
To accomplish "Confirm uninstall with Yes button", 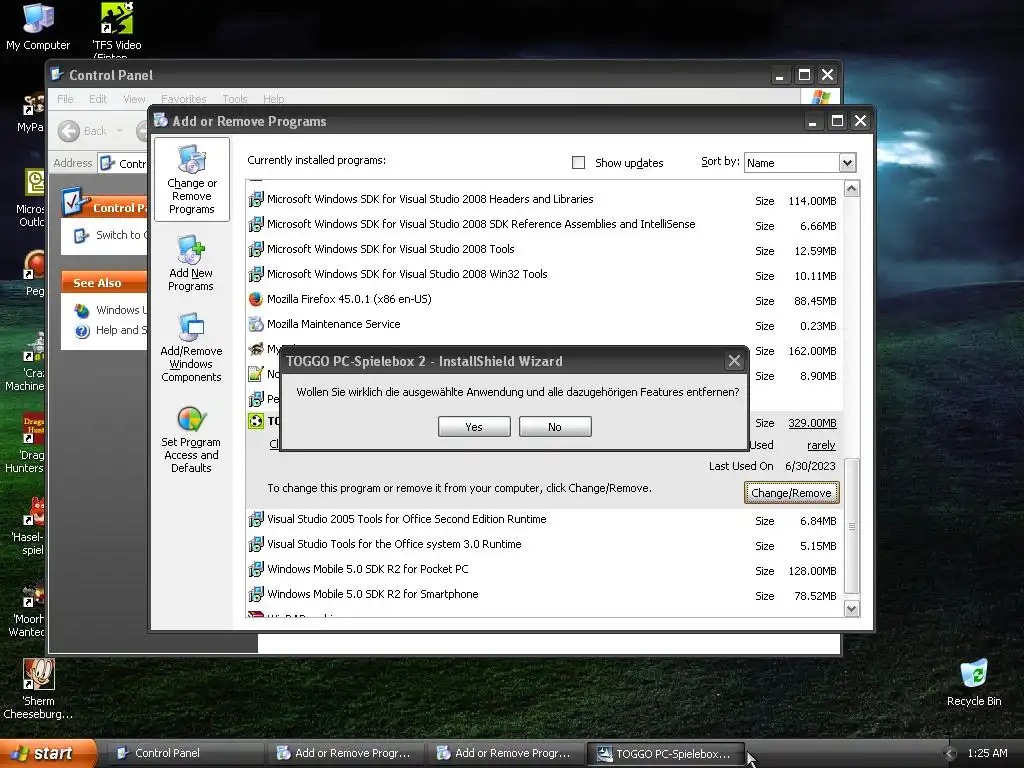I will coord(474,426).
